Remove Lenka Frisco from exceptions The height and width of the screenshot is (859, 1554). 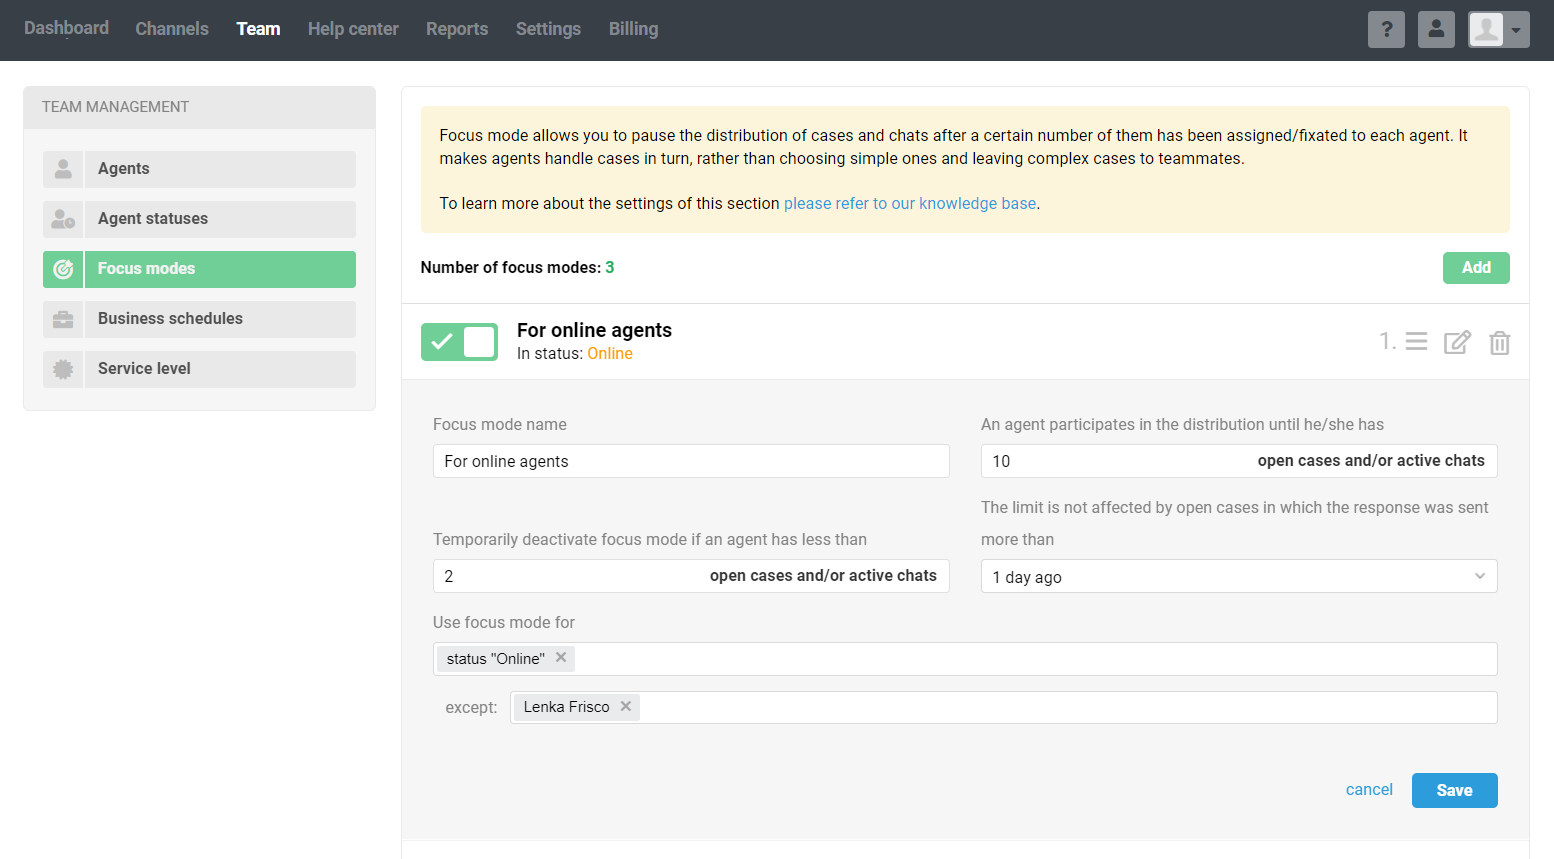click(x=626, y=706)
